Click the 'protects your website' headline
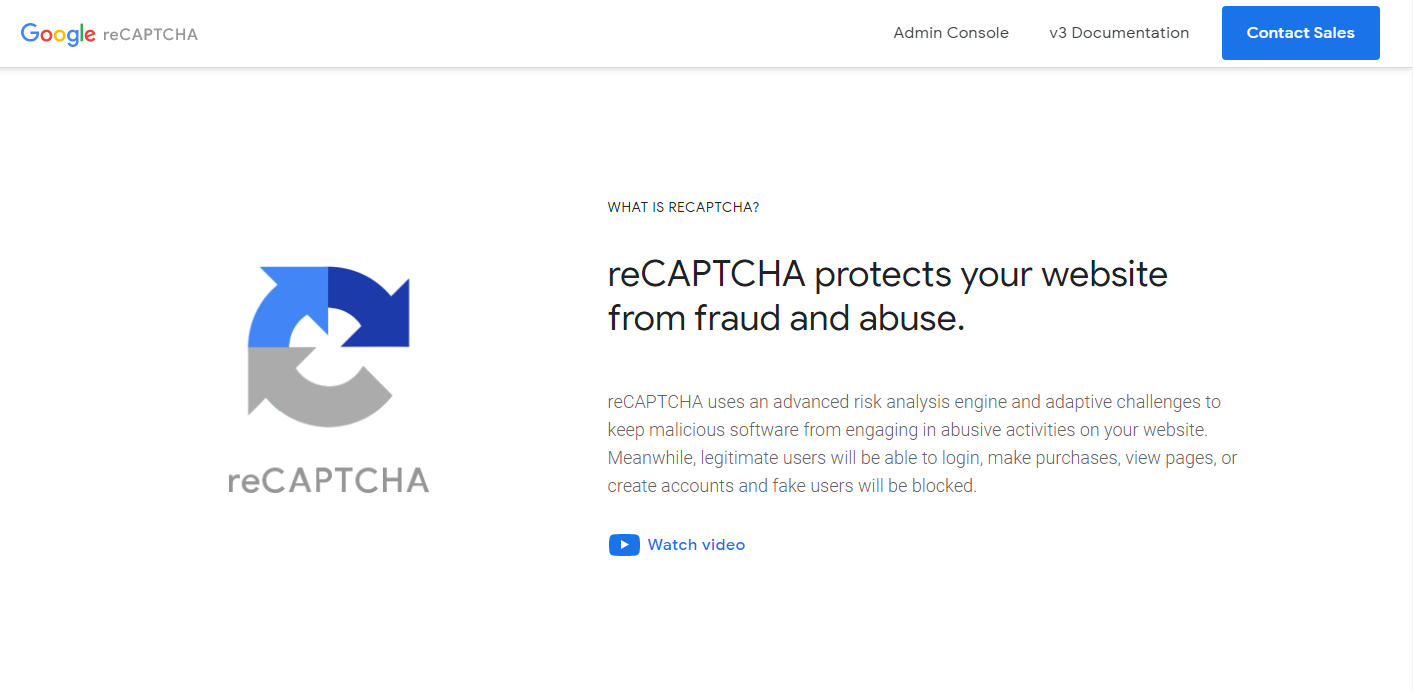Image resolution: width=1413 pixels, height=691 pixels. [991, 274]
